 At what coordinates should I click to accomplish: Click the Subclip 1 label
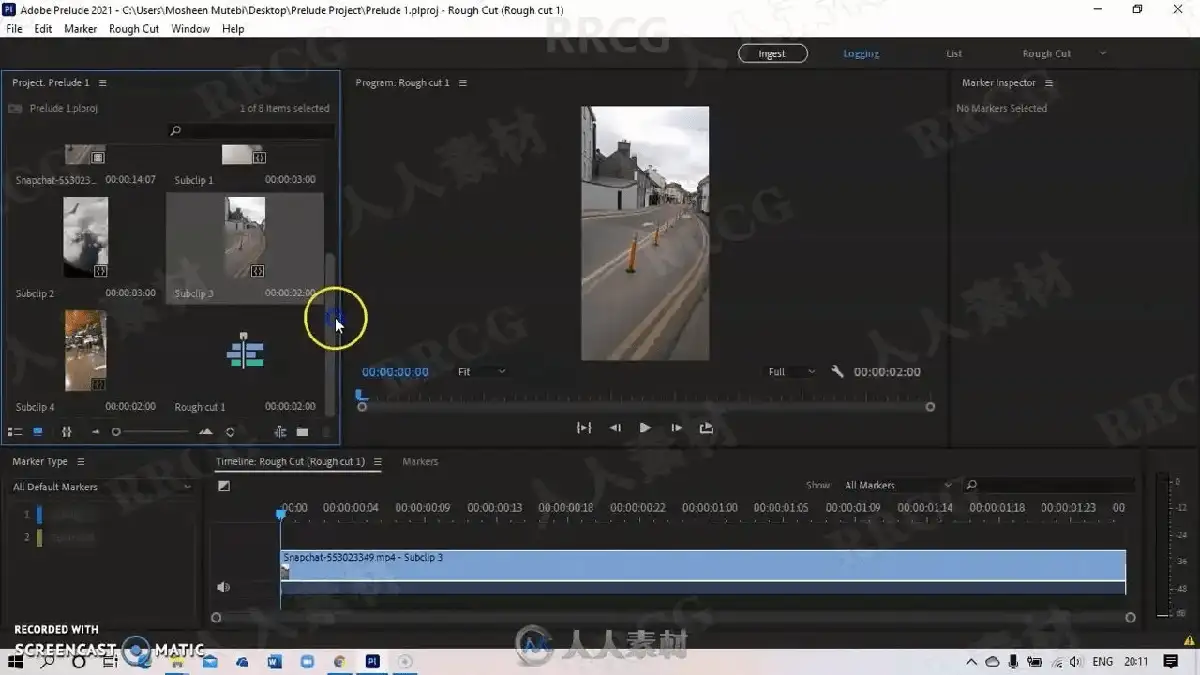193,180
